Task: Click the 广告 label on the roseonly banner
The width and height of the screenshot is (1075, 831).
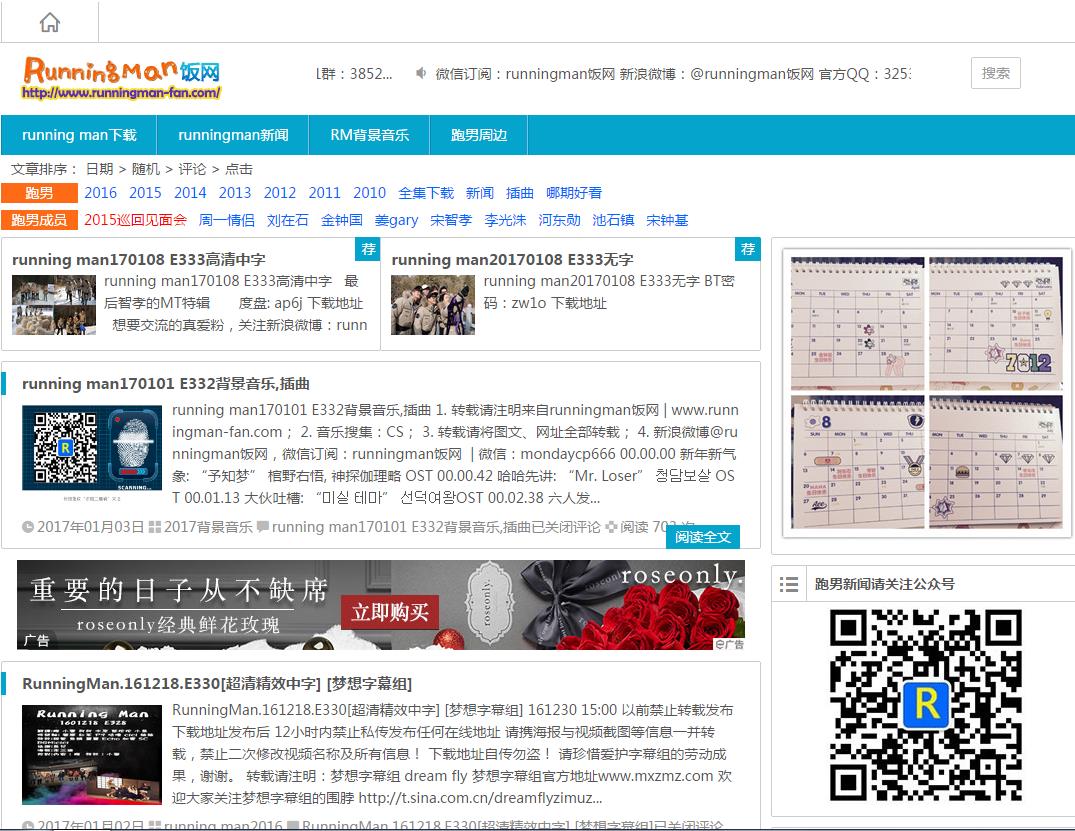Action: [36, 640]
